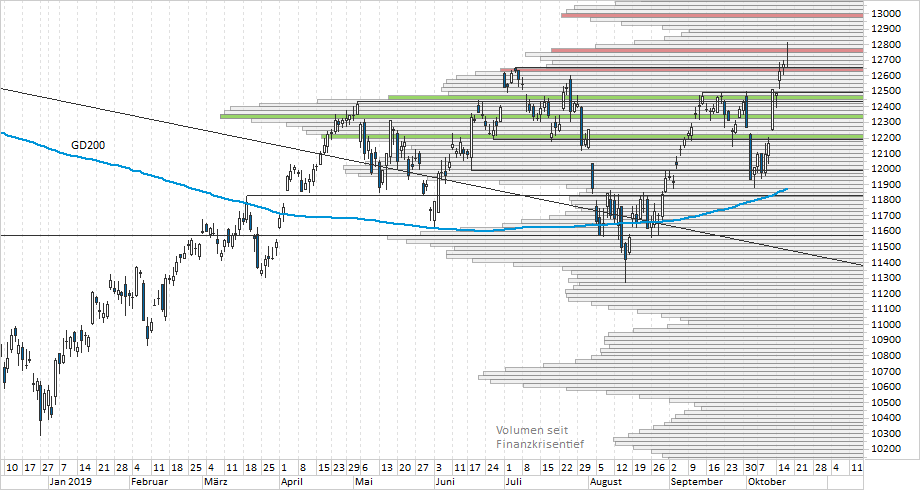Click the GD200 moving average label
The width and height of the screenshot is (920, 490).
pos(88,145)
